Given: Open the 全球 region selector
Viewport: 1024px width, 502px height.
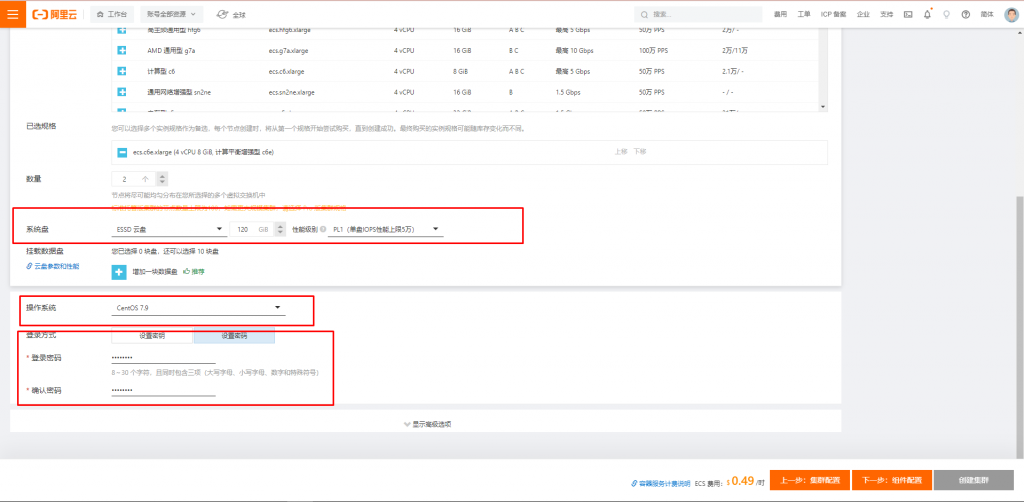Looking at the screenshot, I should click(231, 14).
